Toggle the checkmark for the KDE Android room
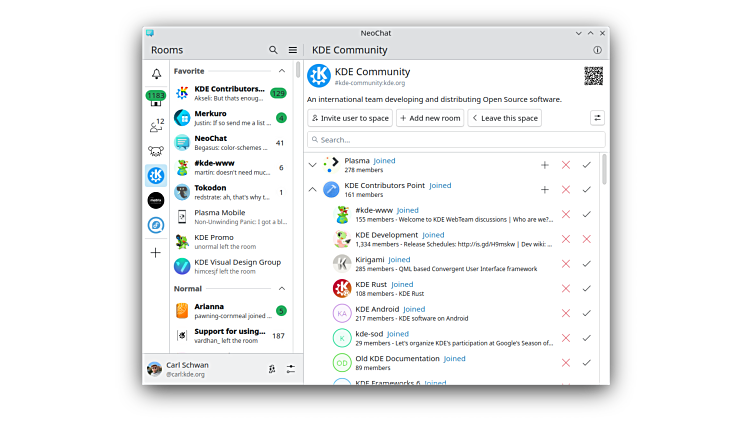Screen dimensions: 752x423 point(587,313)
